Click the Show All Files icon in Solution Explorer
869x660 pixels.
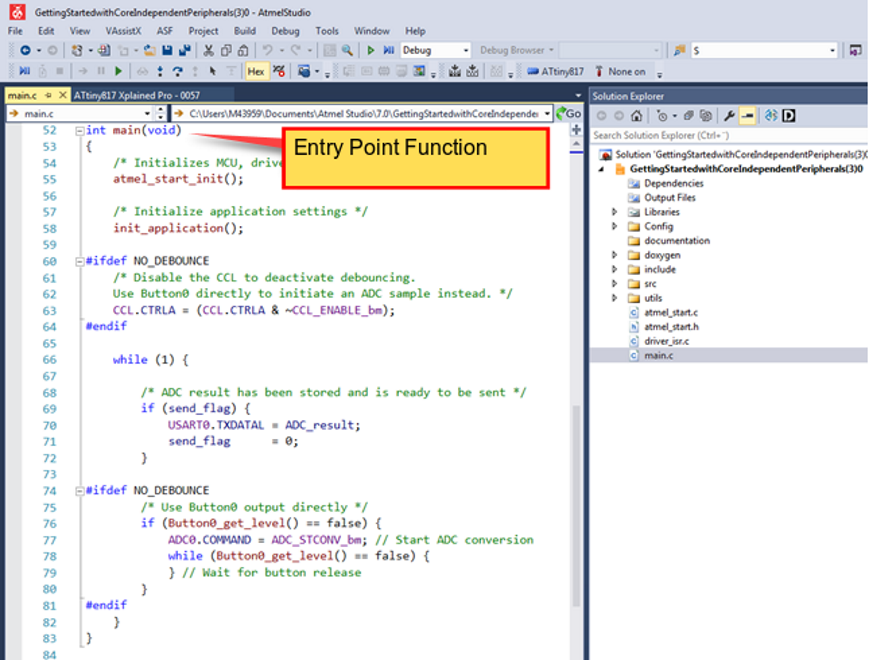coord(706,116)
